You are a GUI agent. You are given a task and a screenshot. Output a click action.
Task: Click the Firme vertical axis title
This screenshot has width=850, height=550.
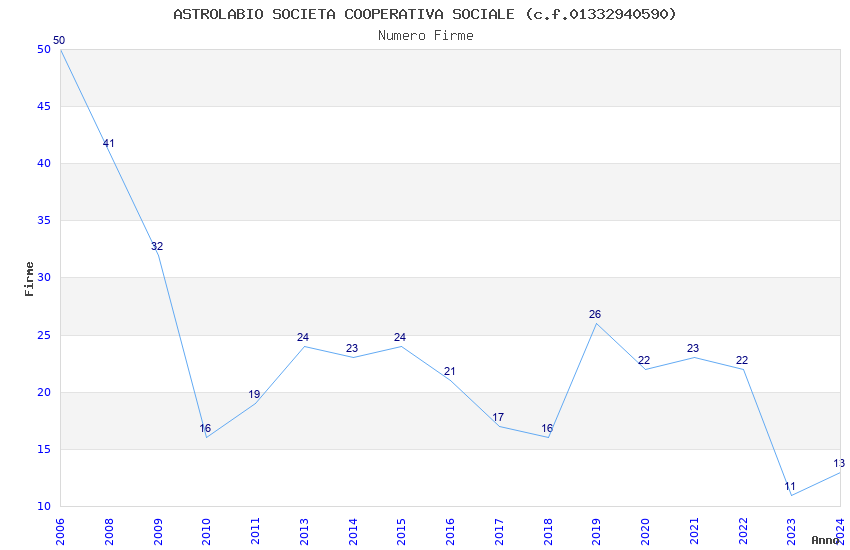pos(29,279)
